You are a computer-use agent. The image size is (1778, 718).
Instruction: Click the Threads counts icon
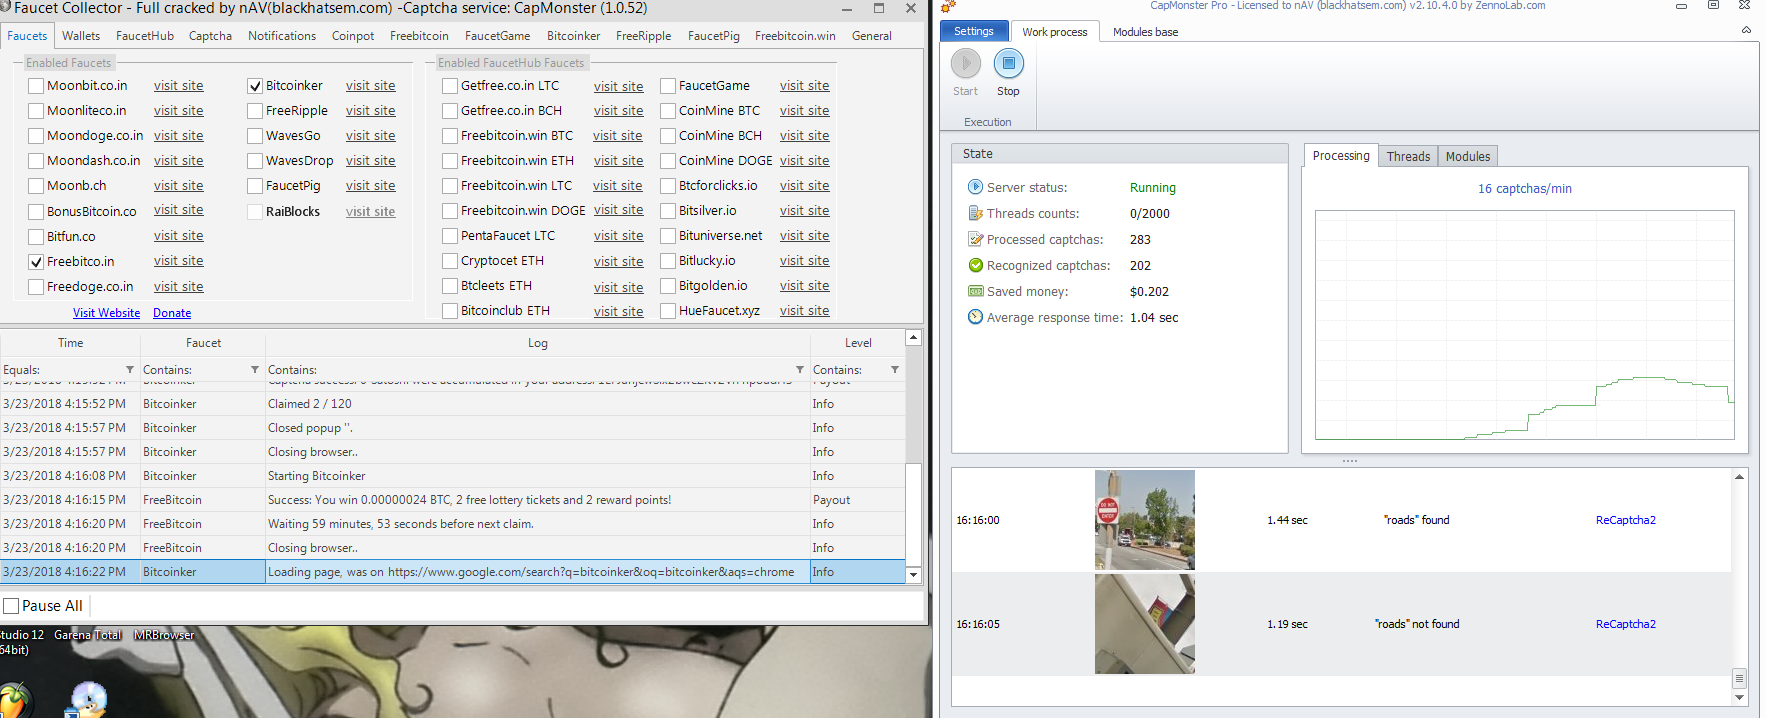[x=975, y=213]
